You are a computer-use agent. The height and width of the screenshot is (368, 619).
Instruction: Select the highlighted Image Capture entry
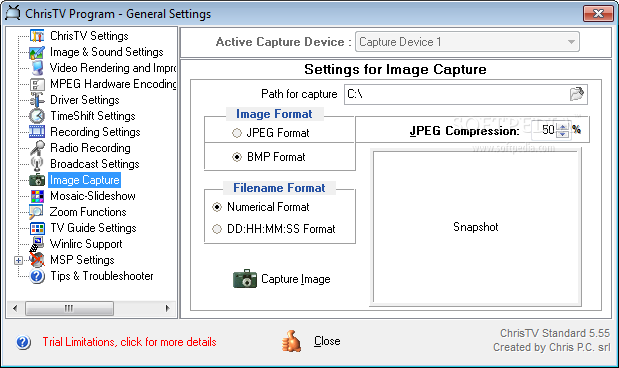[x=84, y=180]
